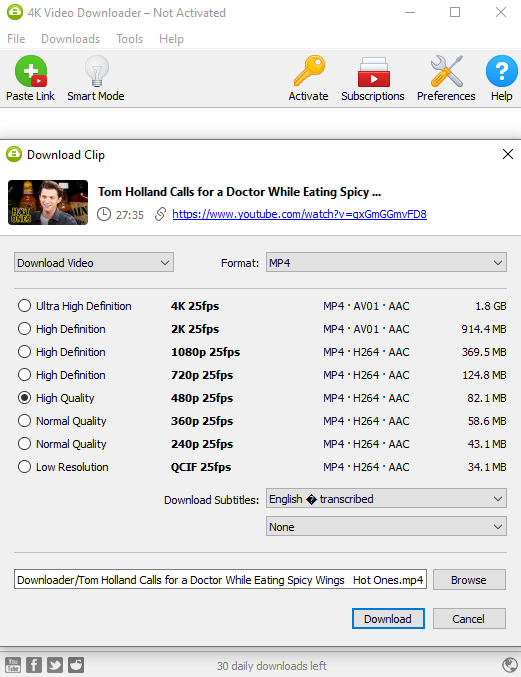Viewport: 521px width, 677px height.
Task: Open the Downloads menu
Action: tap(70, 39)
